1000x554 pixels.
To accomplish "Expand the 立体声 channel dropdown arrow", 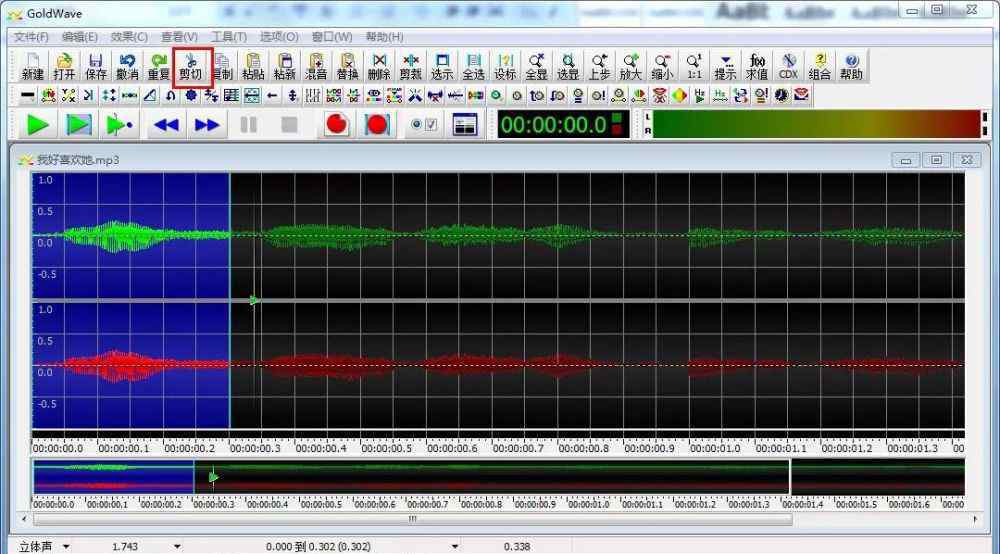I will [x=66, y=547].
